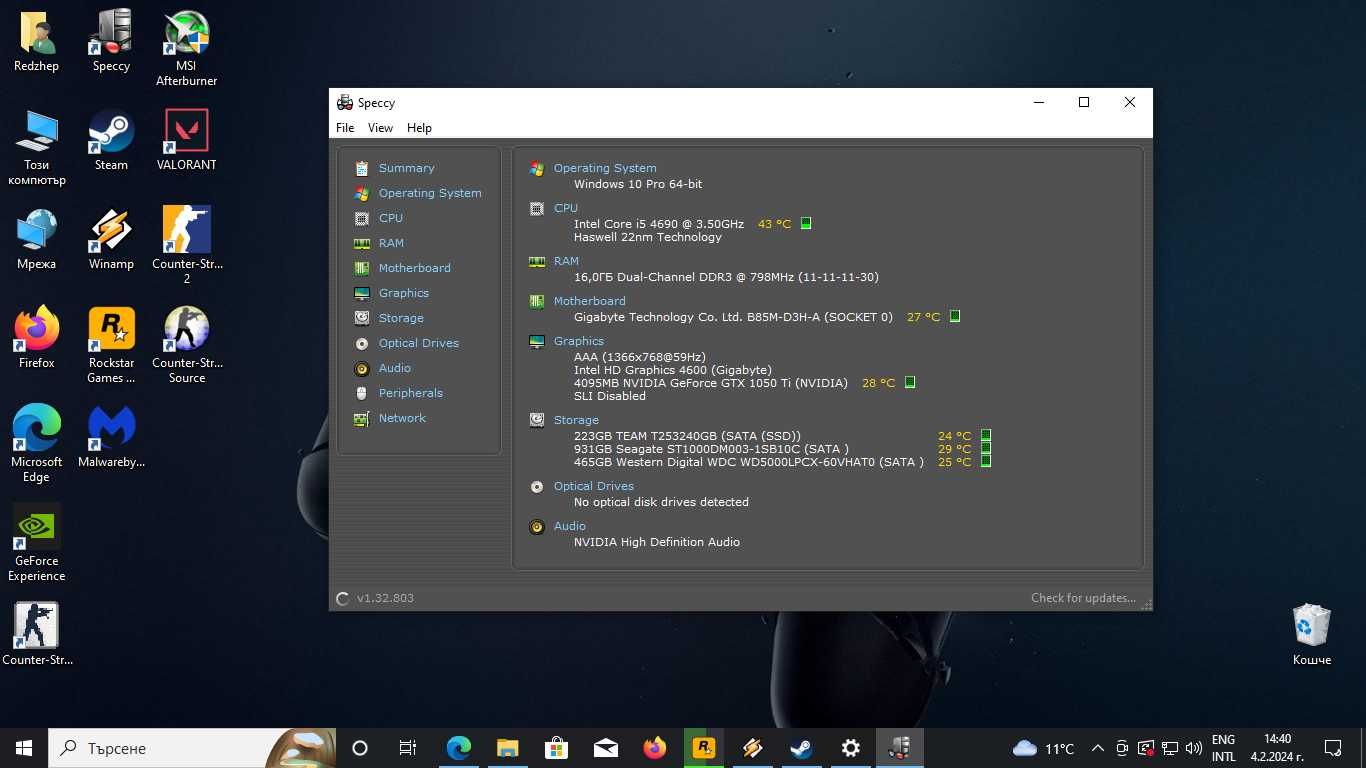Select Graphics in the Speccy sidebar

point(403,293)
